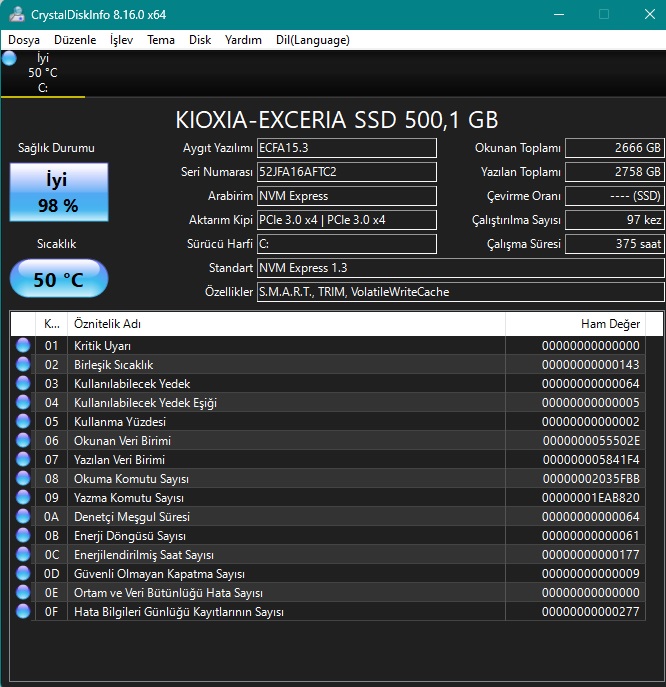Open the İşlev menu
This screenshot has width=666, height=687.
[x=121, y=40]
